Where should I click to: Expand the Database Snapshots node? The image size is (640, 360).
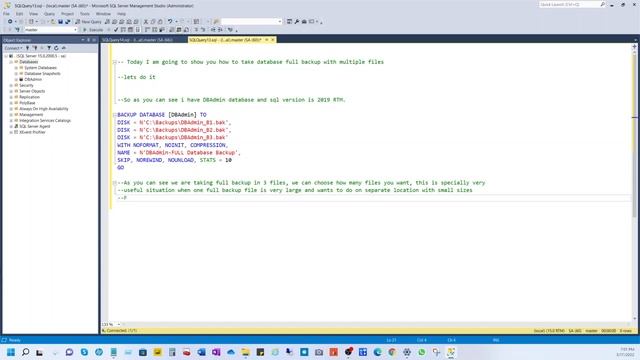click(x=16, y=73)
